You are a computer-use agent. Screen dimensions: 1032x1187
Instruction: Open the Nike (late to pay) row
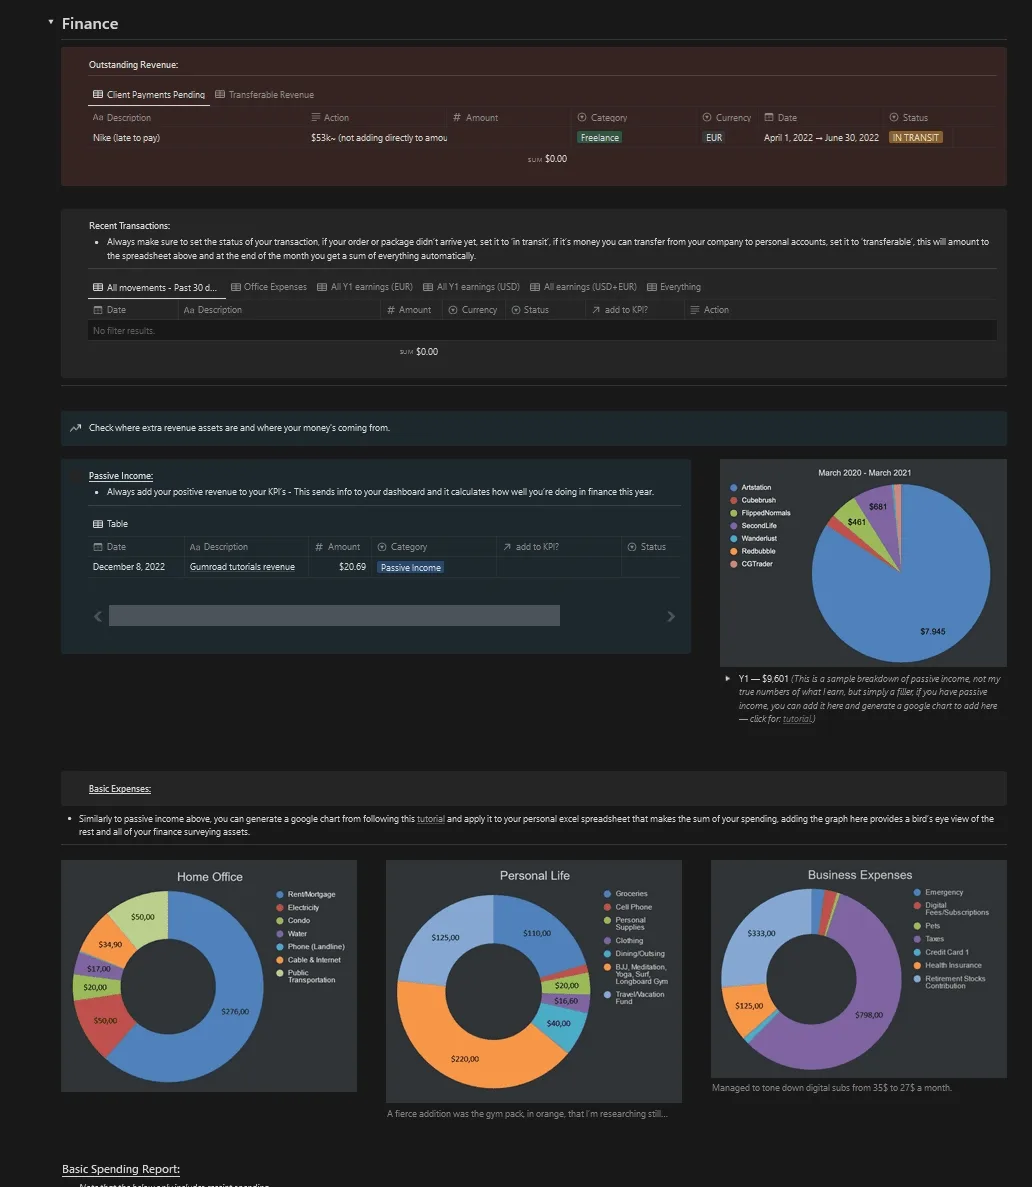click(126, 138)
